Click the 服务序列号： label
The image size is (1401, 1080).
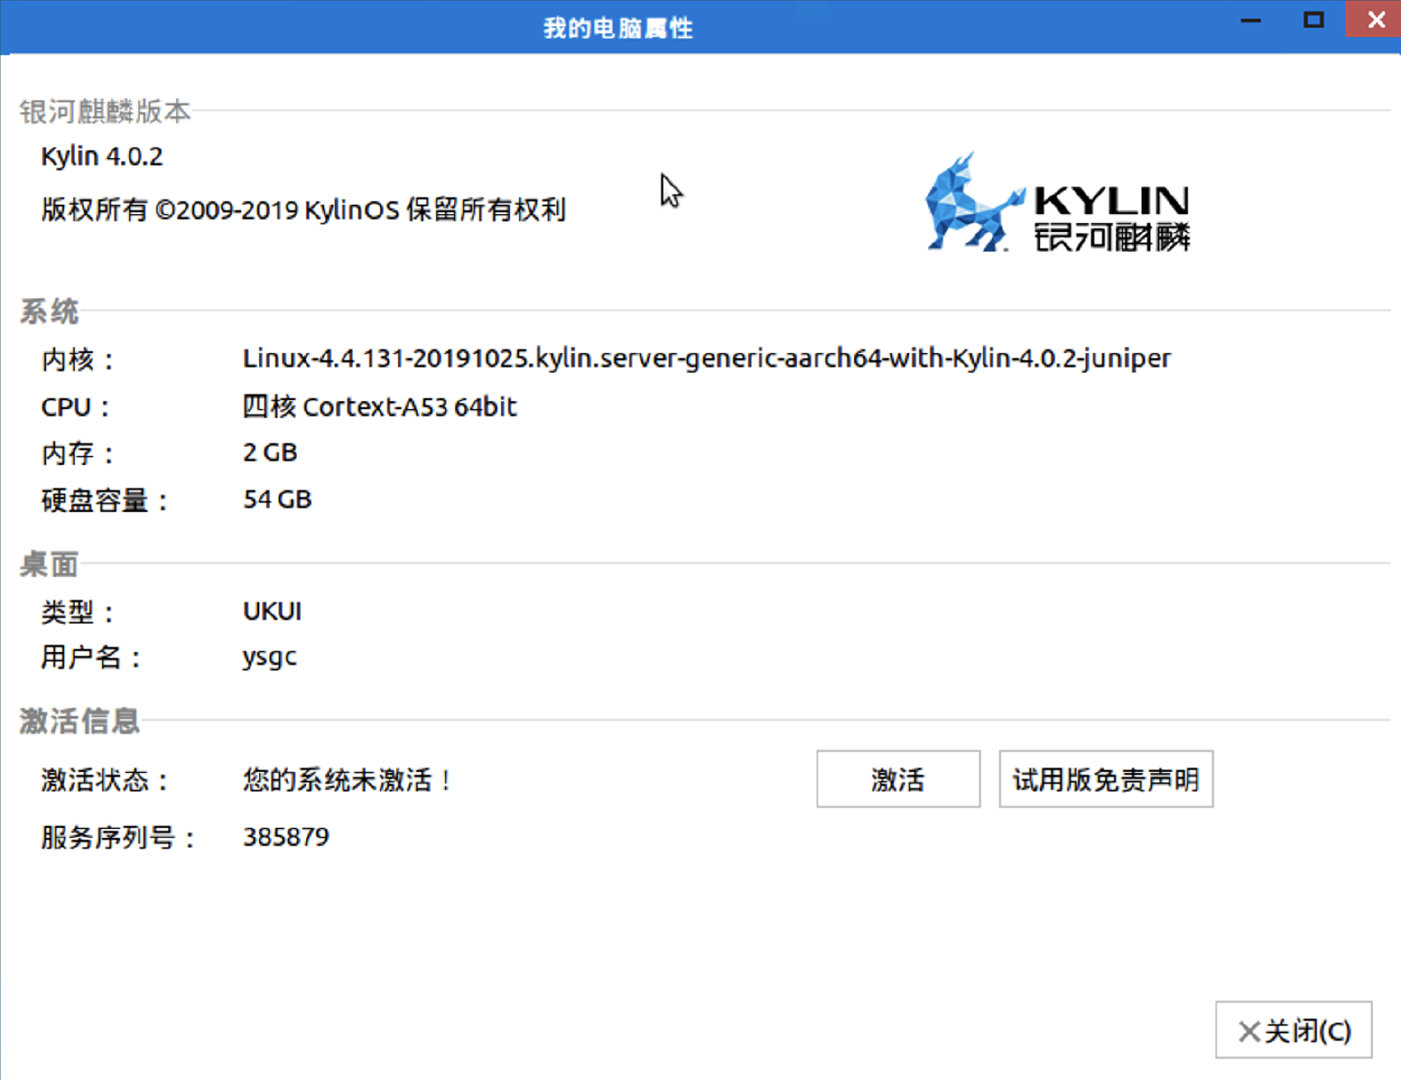pos(118,838)
